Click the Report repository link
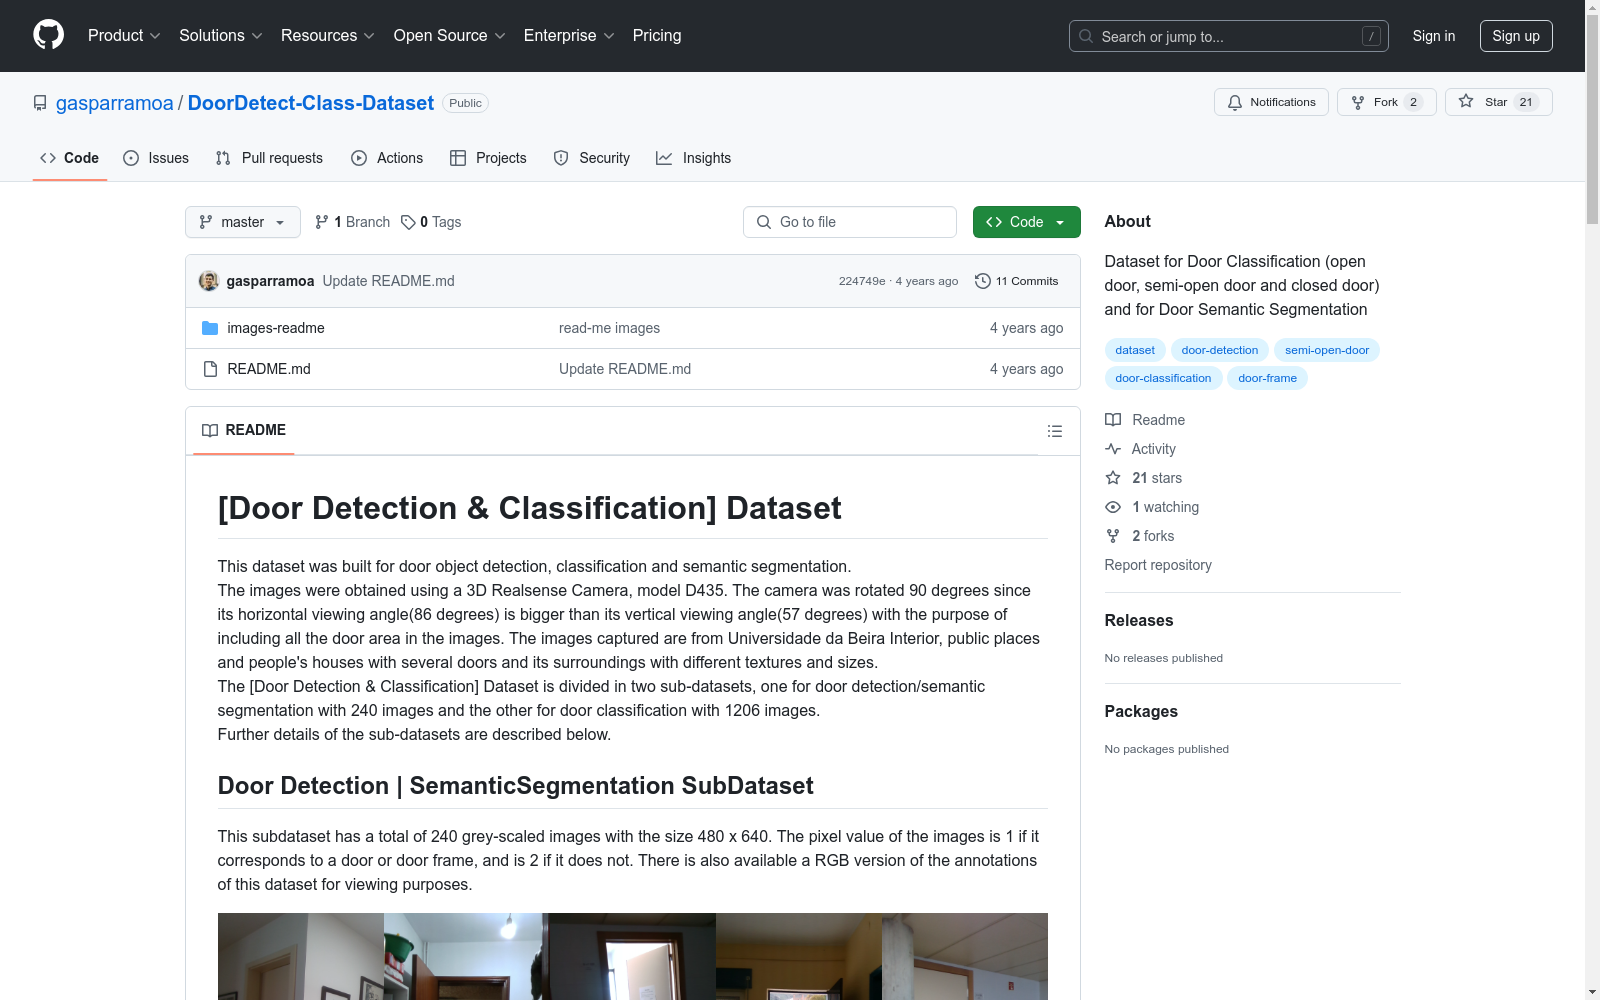Image resolution: width=1600 pixels, height=1000 pixels. 1157,565
